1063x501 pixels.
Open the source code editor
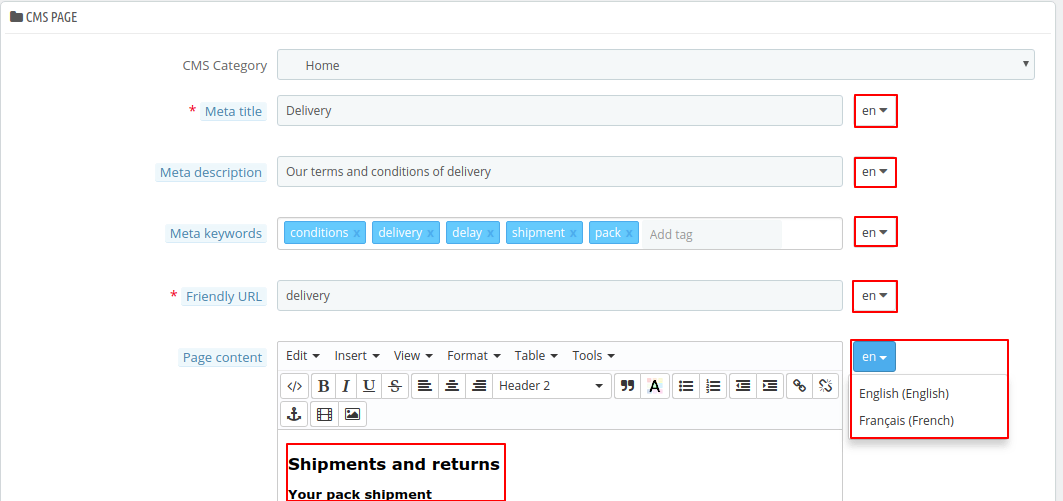click(294, 386)
